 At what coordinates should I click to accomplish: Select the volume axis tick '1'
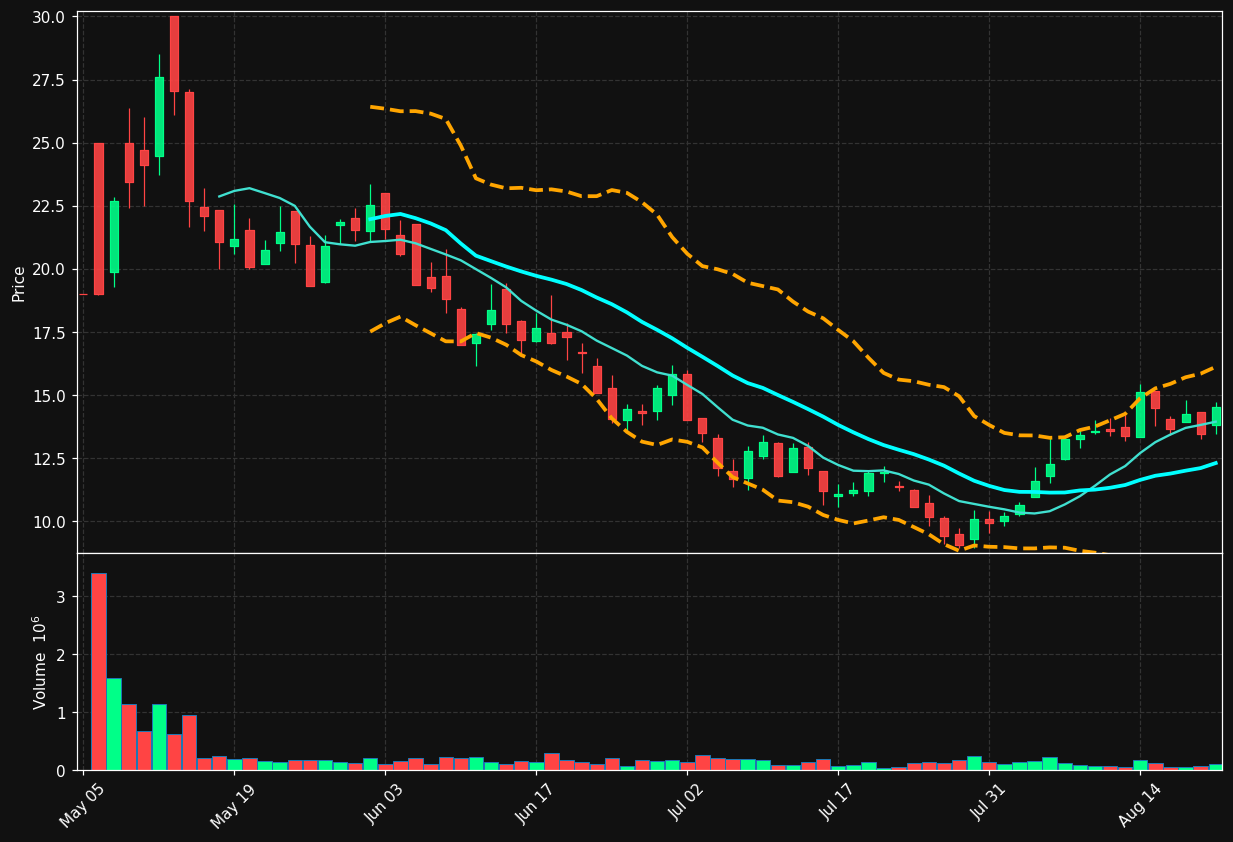[x=60, y=713]
